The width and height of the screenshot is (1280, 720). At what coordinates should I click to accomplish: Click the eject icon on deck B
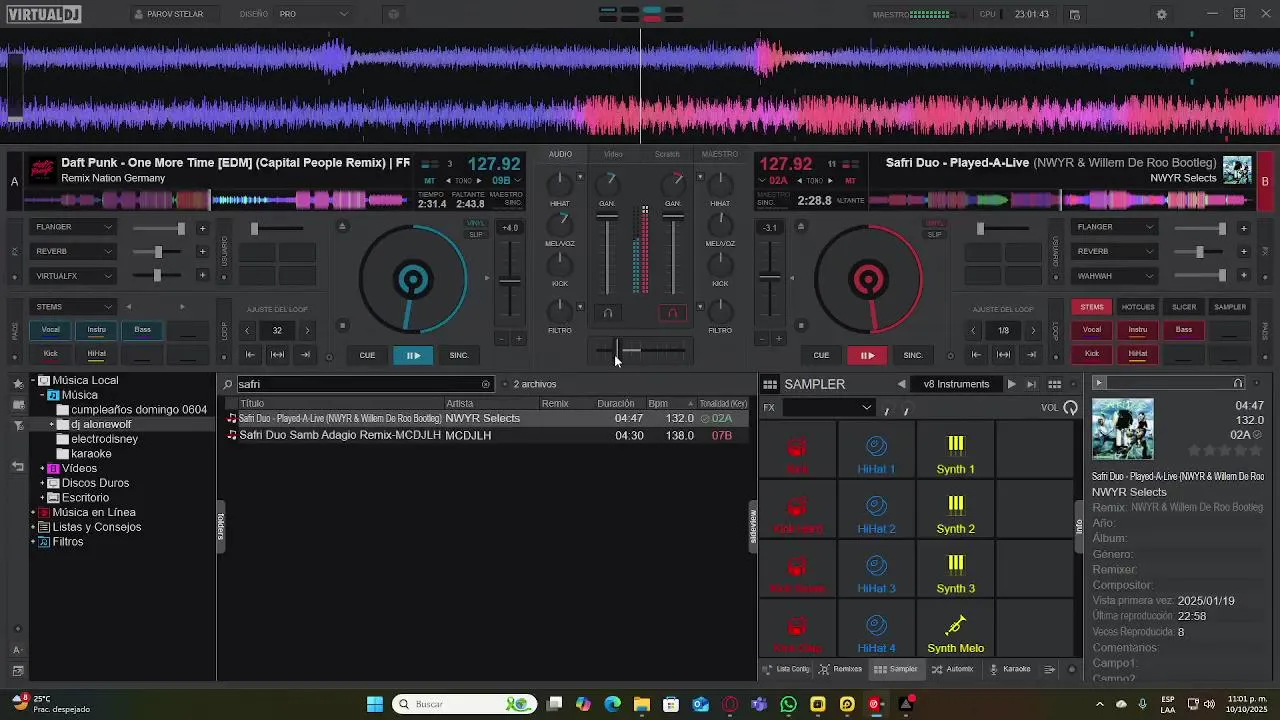(800, 226)
